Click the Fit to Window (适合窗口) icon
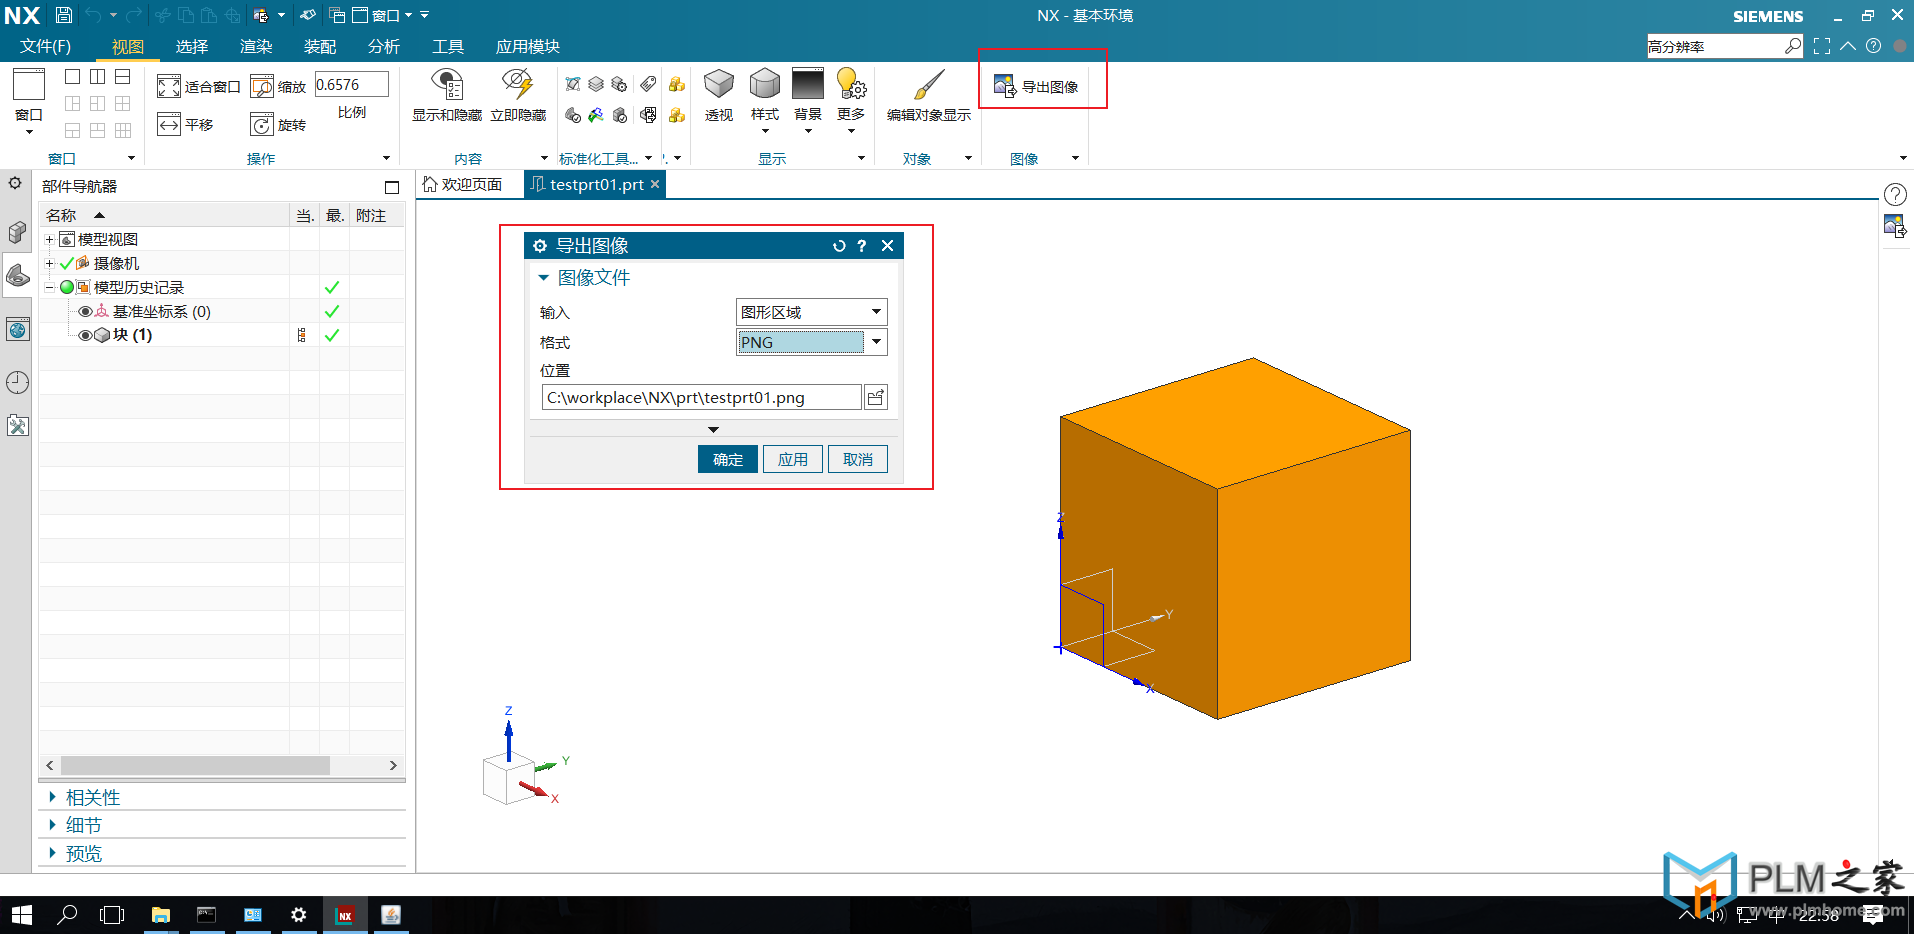The height and width of the screenshot is (934, 1914). coord(168,87)
